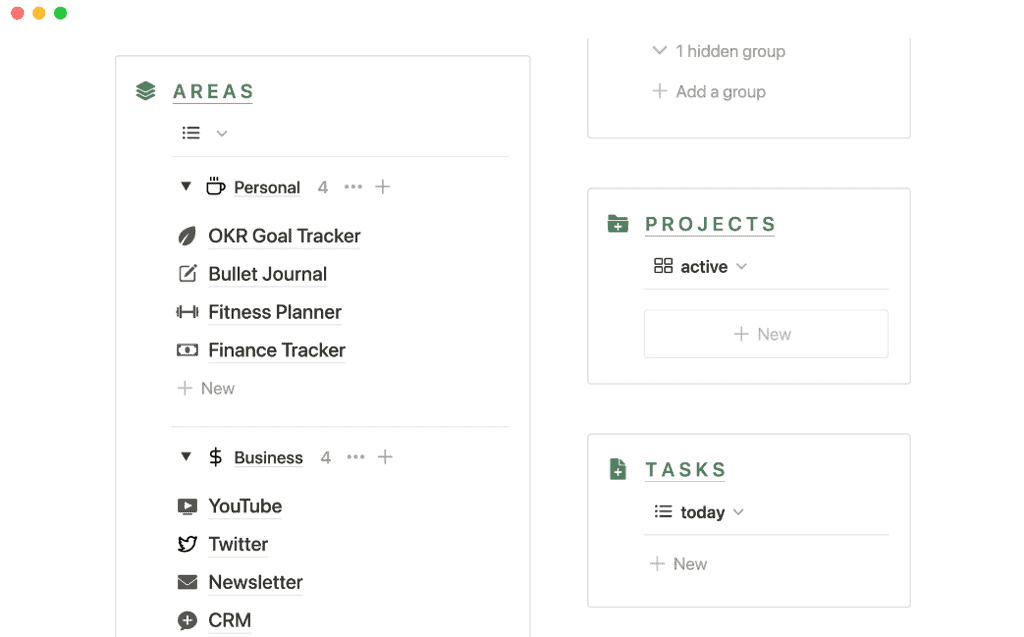The width and height of the screenshot is (1024, 637).
Task: Collapse the Personal group triangle
Action: pos(185,187)
